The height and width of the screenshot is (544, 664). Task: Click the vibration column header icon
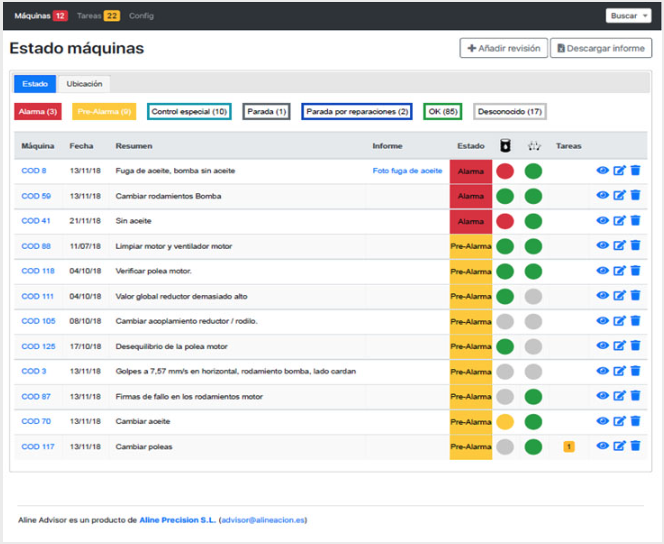point(534,146)
